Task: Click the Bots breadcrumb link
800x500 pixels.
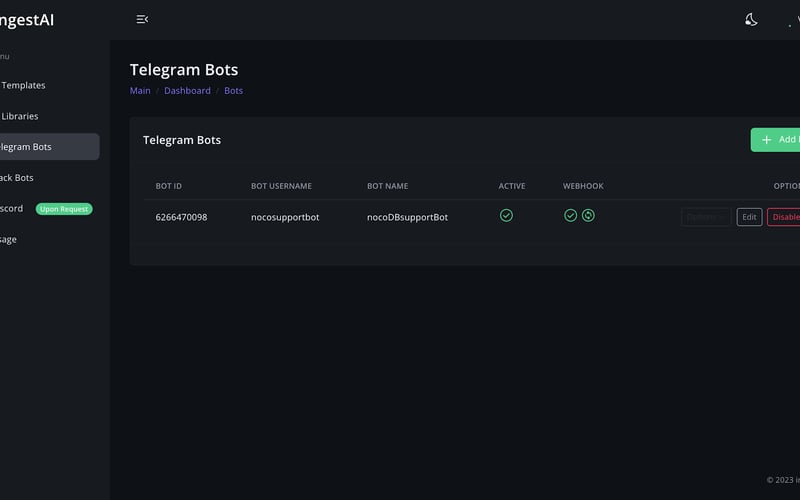Action: click(x=234, y=90)
